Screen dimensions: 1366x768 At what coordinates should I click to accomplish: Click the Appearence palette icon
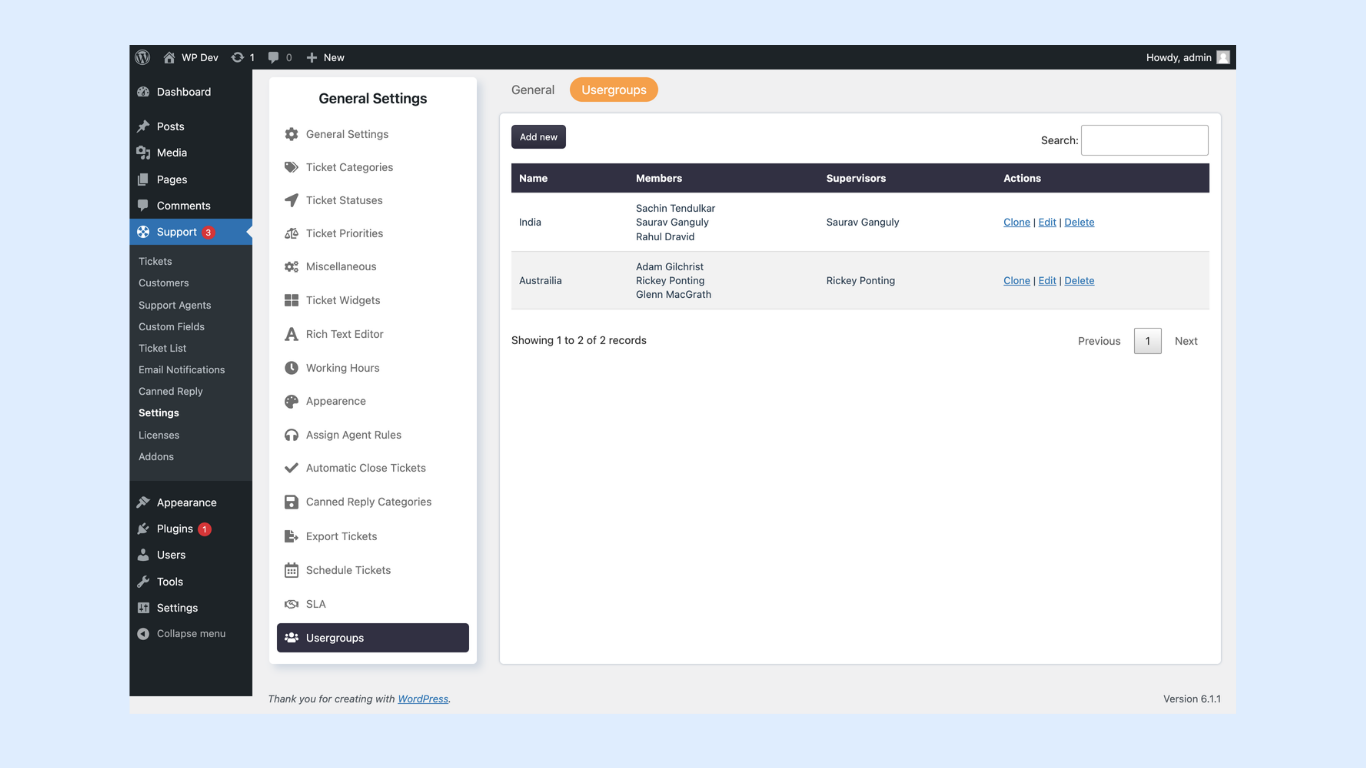291,402
